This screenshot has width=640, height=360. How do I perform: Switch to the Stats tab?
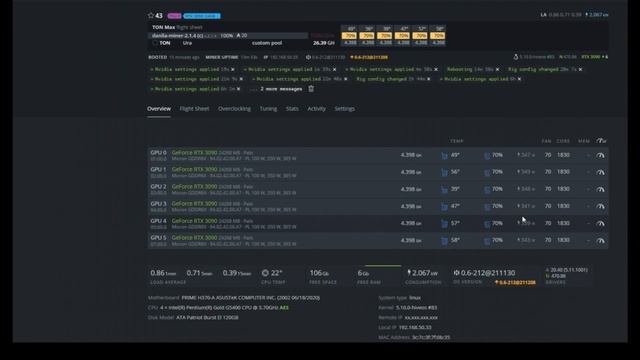click(x=292, y=109)
